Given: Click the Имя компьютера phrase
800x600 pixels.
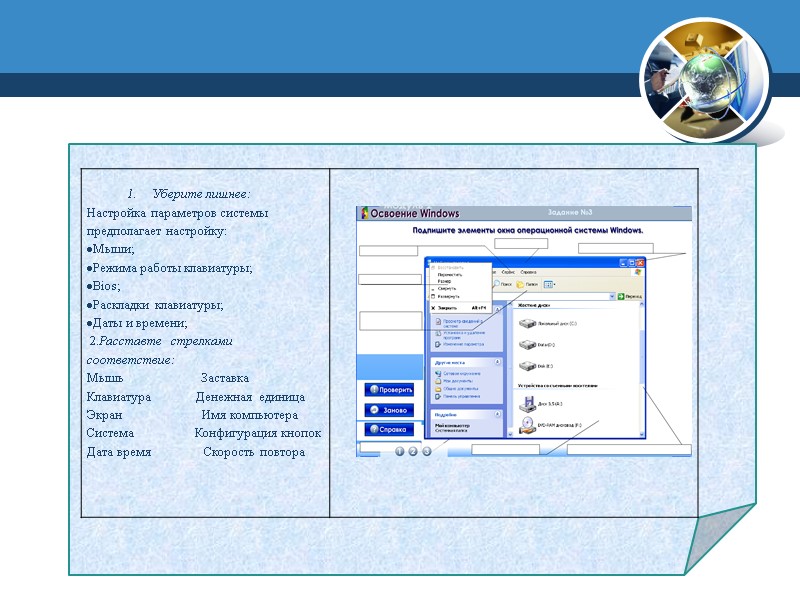Looking at the screenshot, I should tap(249, 415).
